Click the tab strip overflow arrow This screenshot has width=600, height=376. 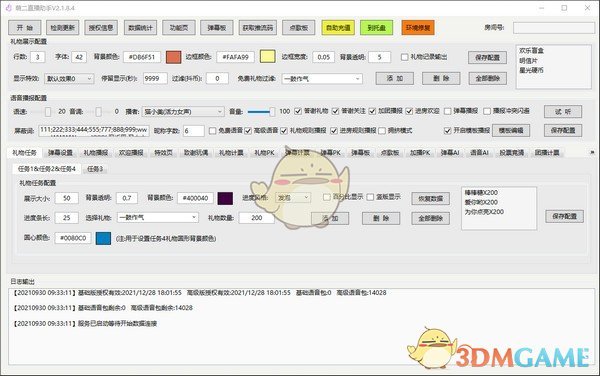tap(592, 152)
